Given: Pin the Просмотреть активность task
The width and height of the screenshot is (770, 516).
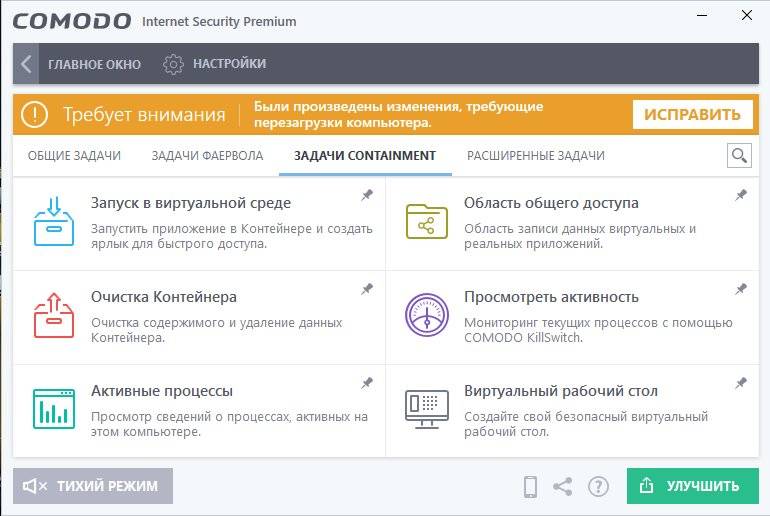Looking at the screenshot, I should 741,289.
